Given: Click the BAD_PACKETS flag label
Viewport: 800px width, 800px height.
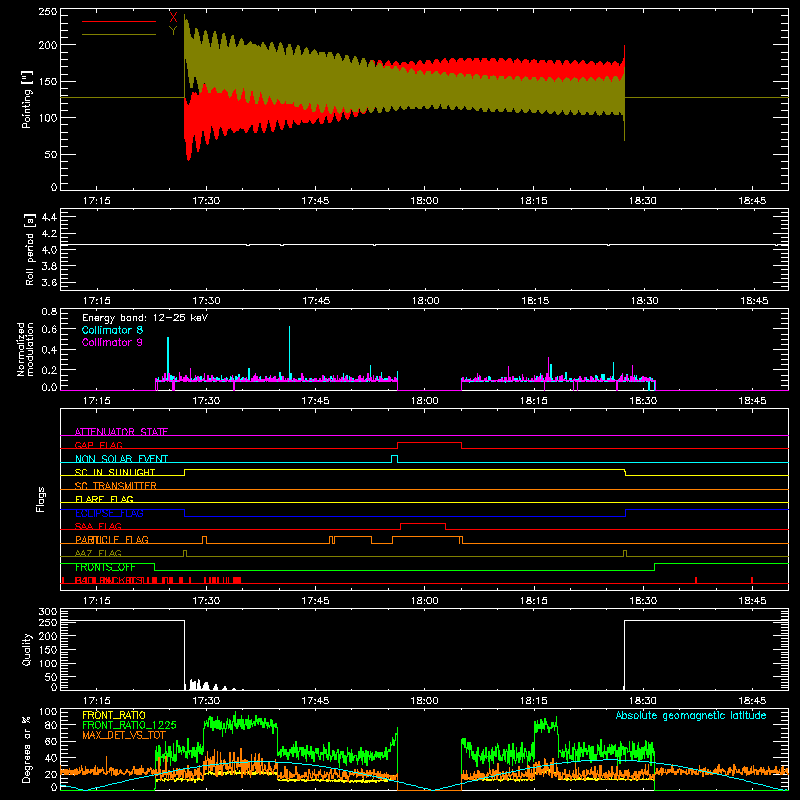Looking at the screenshot, I should pos(110,580).
